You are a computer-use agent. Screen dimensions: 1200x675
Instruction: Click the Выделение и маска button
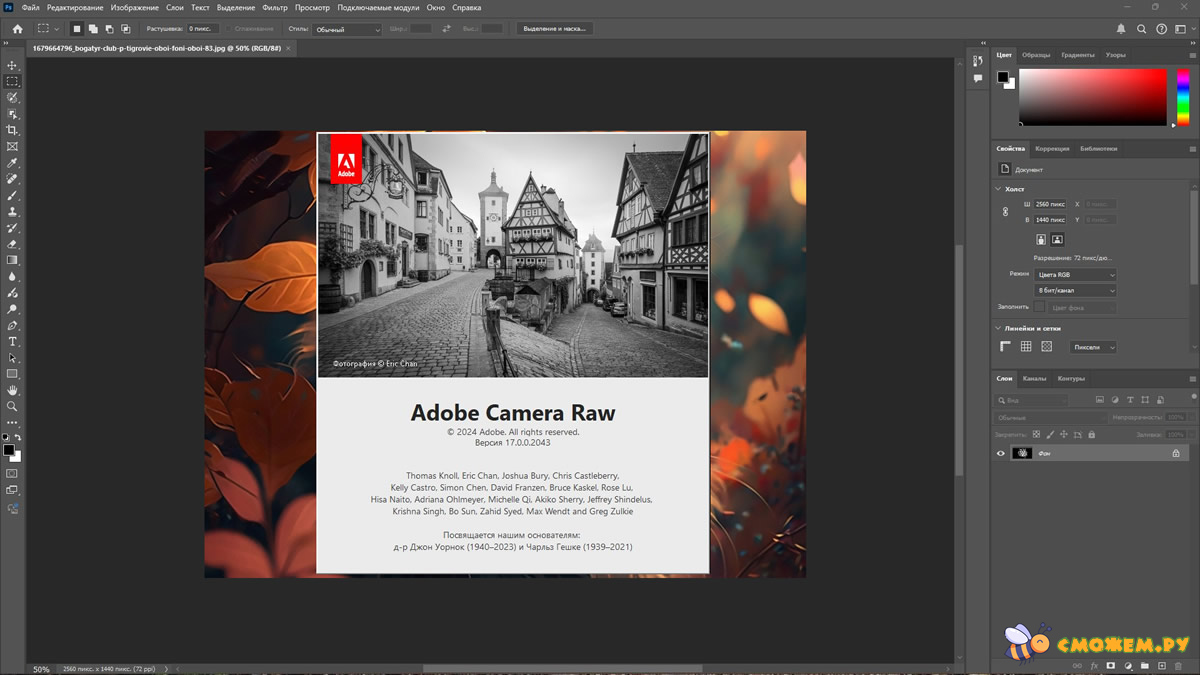tap(555, 29)
